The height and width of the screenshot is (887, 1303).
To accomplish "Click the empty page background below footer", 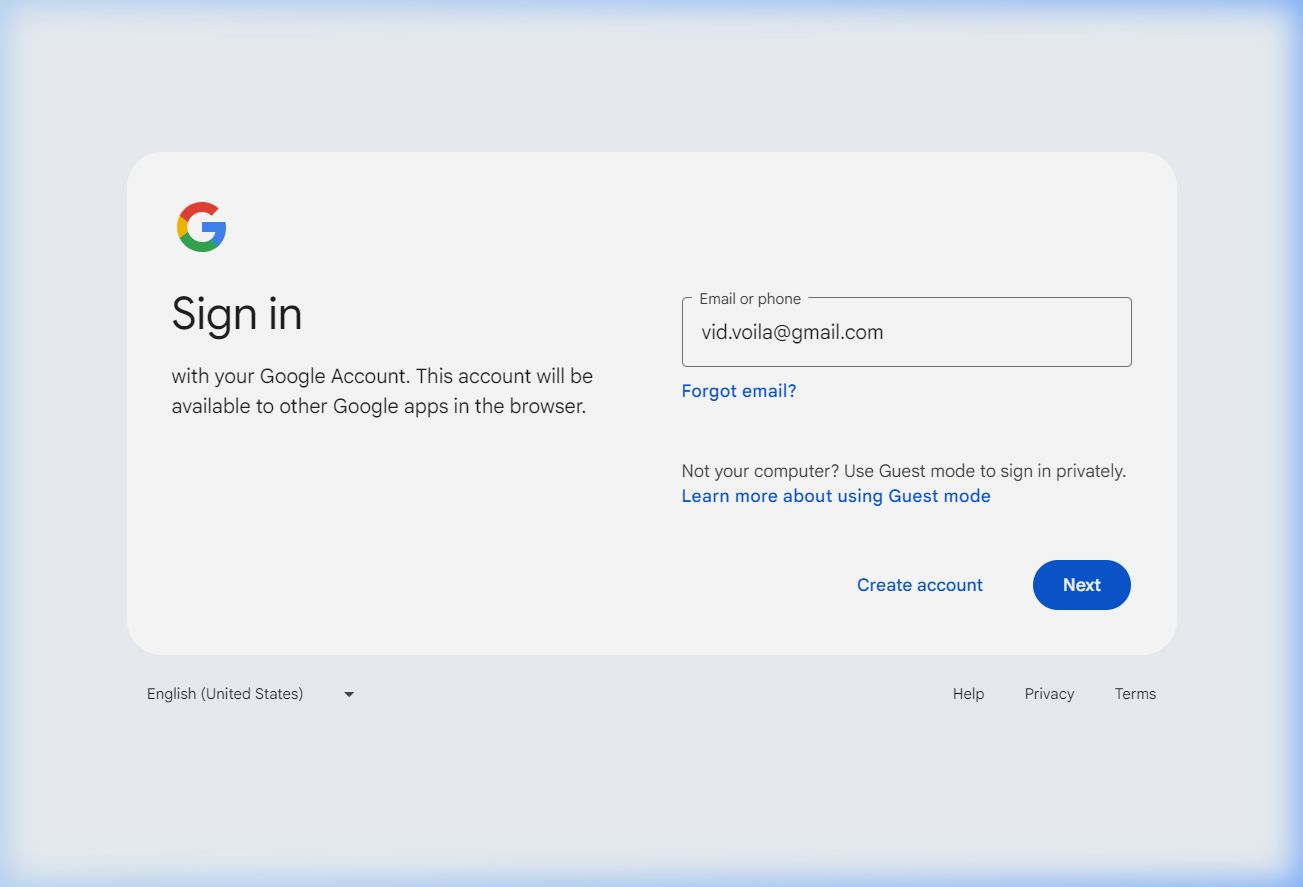I will point(650,790).
